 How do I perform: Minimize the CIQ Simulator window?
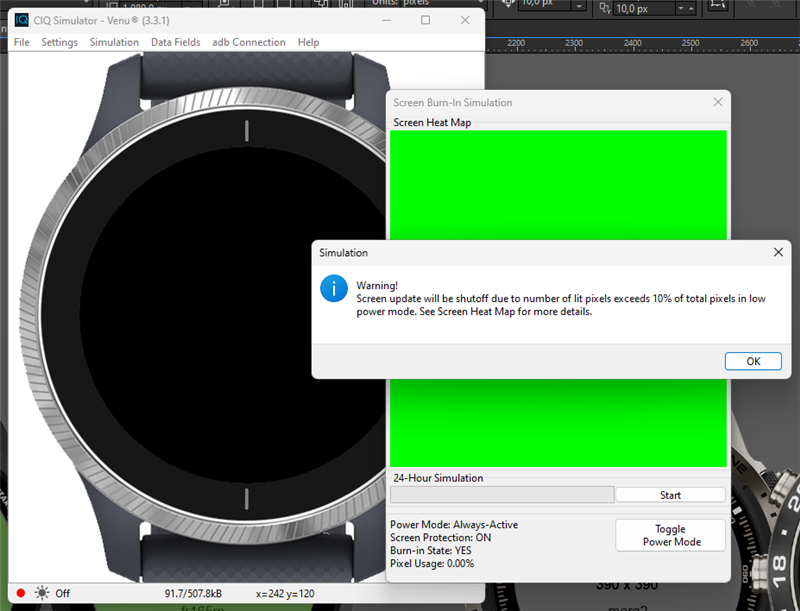pyautogui.click(x=387, y=20)
